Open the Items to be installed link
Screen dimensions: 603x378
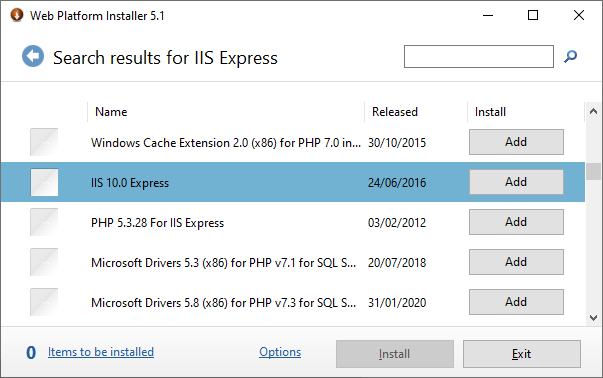click(x=101, y=352)
